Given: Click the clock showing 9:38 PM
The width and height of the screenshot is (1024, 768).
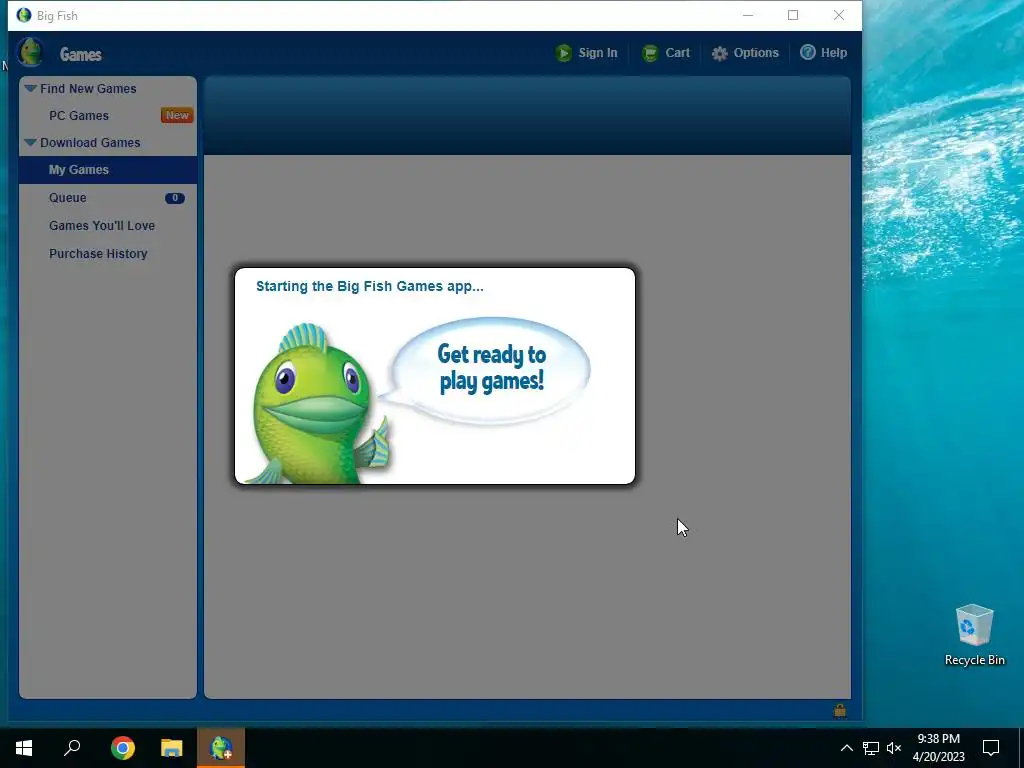Looking at the screenshot, I should (x=938, y=739).
